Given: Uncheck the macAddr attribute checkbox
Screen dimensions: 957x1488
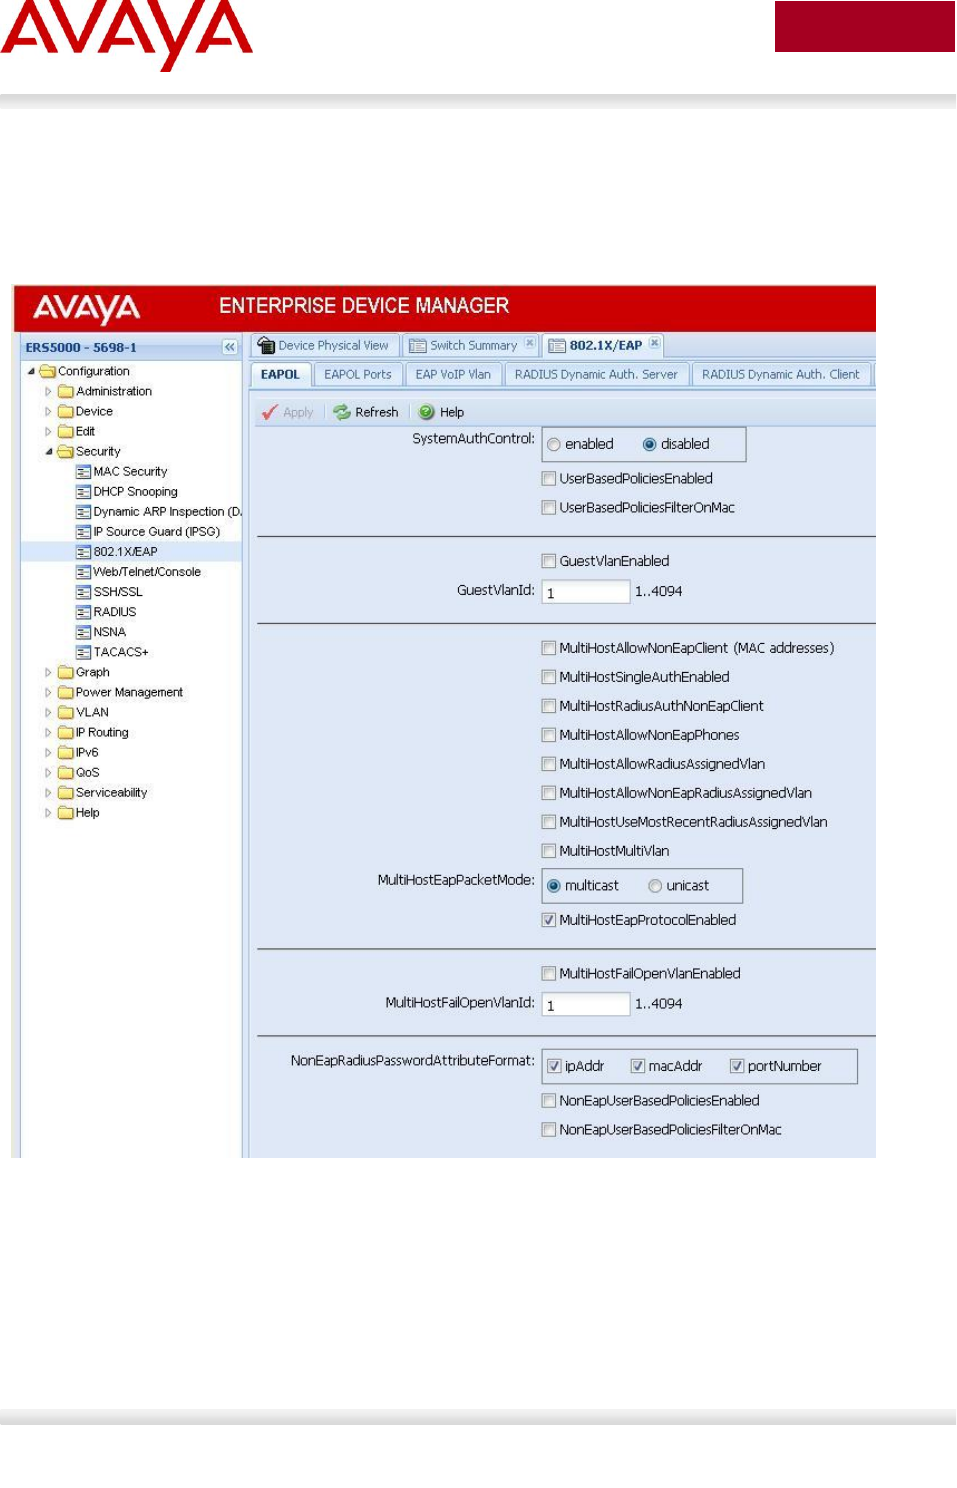Looking at the screenshot, I should point(637,1066).
